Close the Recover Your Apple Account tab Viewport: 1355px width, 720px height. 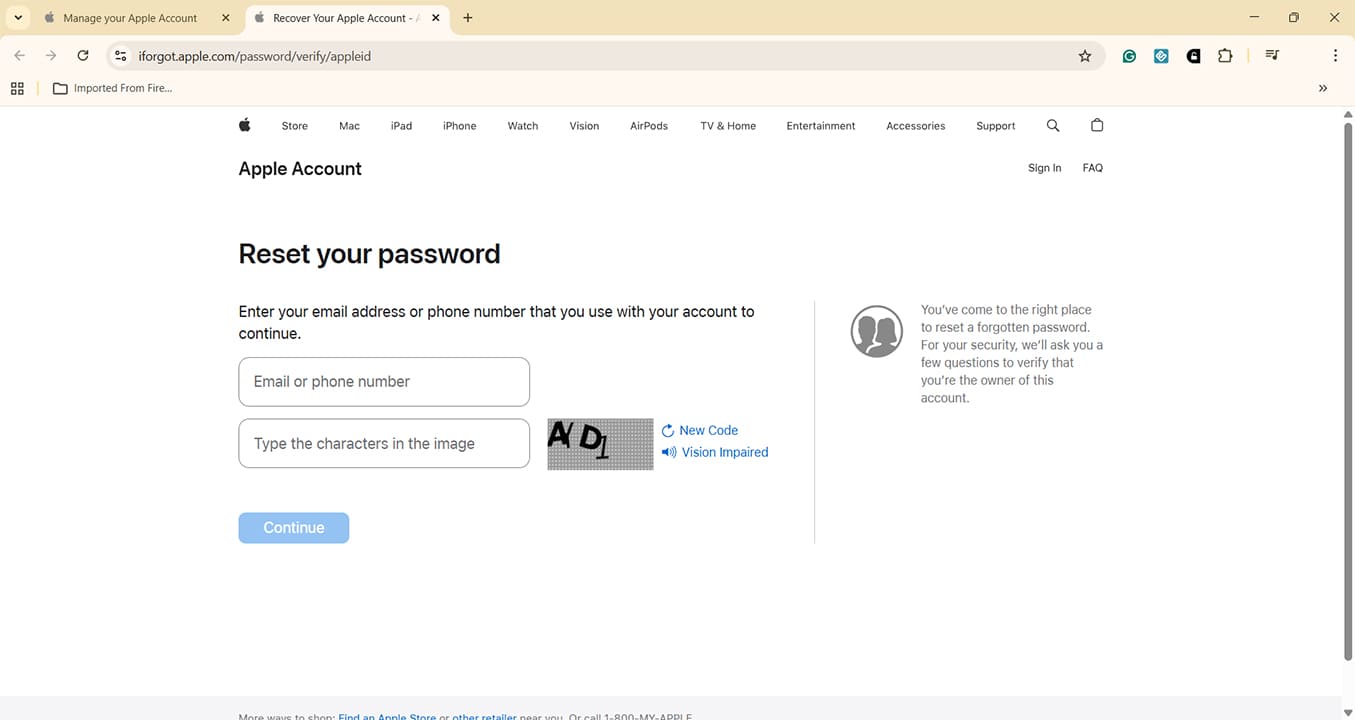[x=435, y=18]
